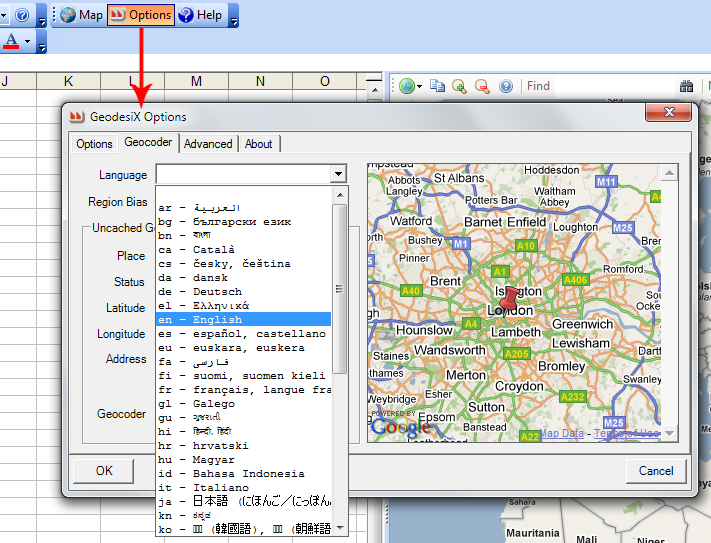Click the blue help icon beside zoom out

505,86
